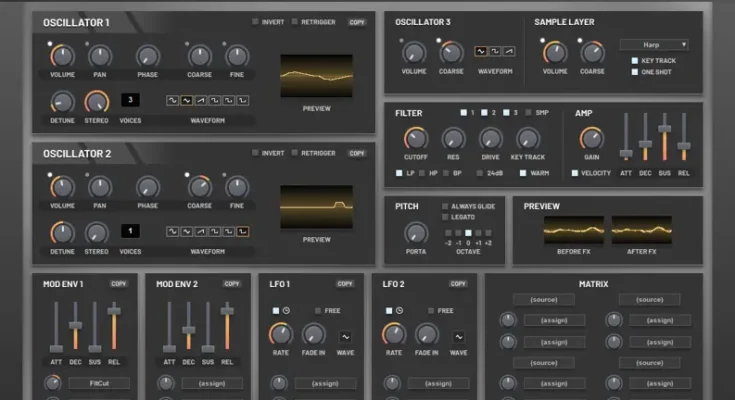Image resolution: width=735 pixels, height=400 pixels.
Task: Click the Filter Cutoff knob
Action: [415, 139]
